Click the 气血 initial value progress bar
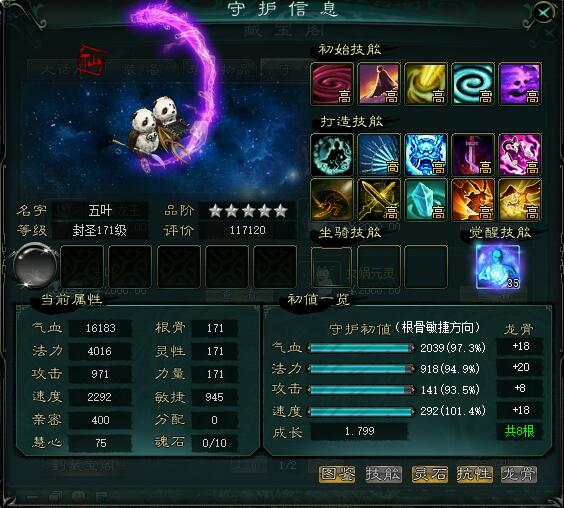The image size is (564, 508). coord(361,348)
